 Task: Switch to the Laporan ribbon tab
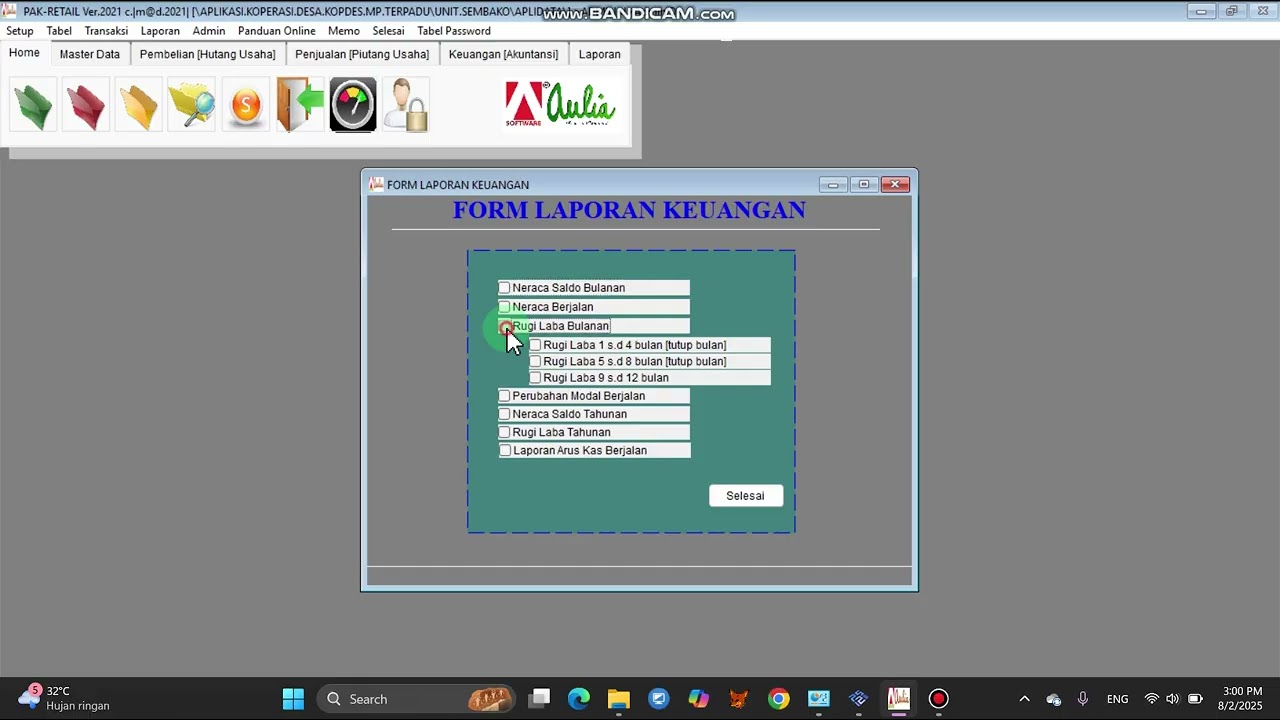(x=600, y=54)
